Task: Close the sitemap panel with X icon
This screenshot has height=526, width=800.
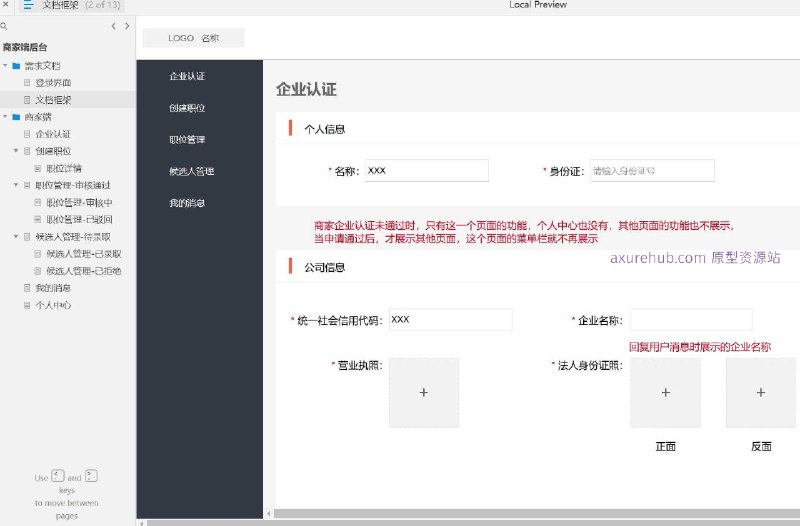Action: pyautogui.click(x=6, y=5)
